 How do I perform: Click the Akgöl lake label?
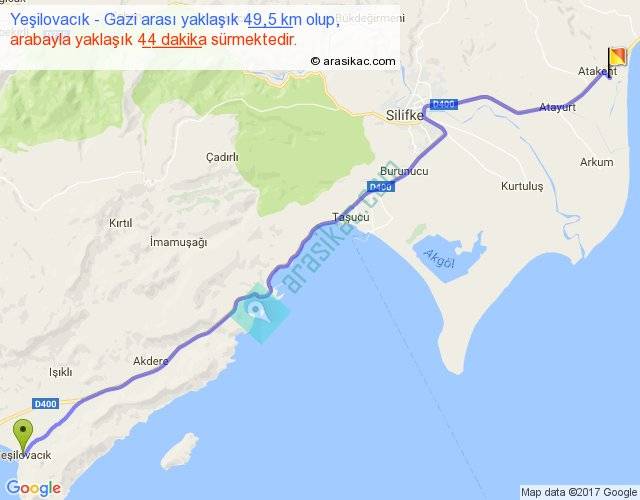[439, 258]
